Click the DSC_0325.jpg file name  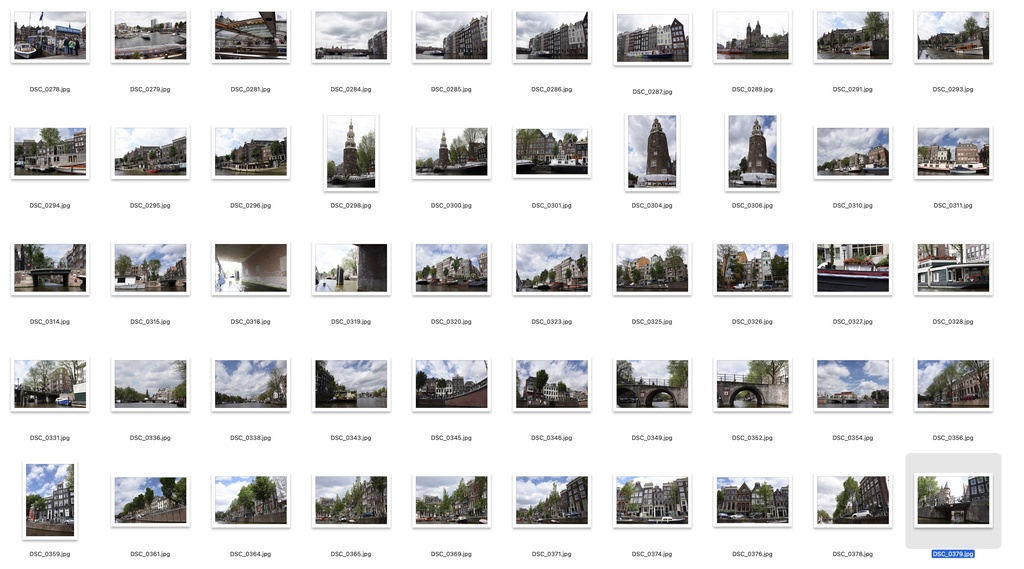click(x=652, y=321)
